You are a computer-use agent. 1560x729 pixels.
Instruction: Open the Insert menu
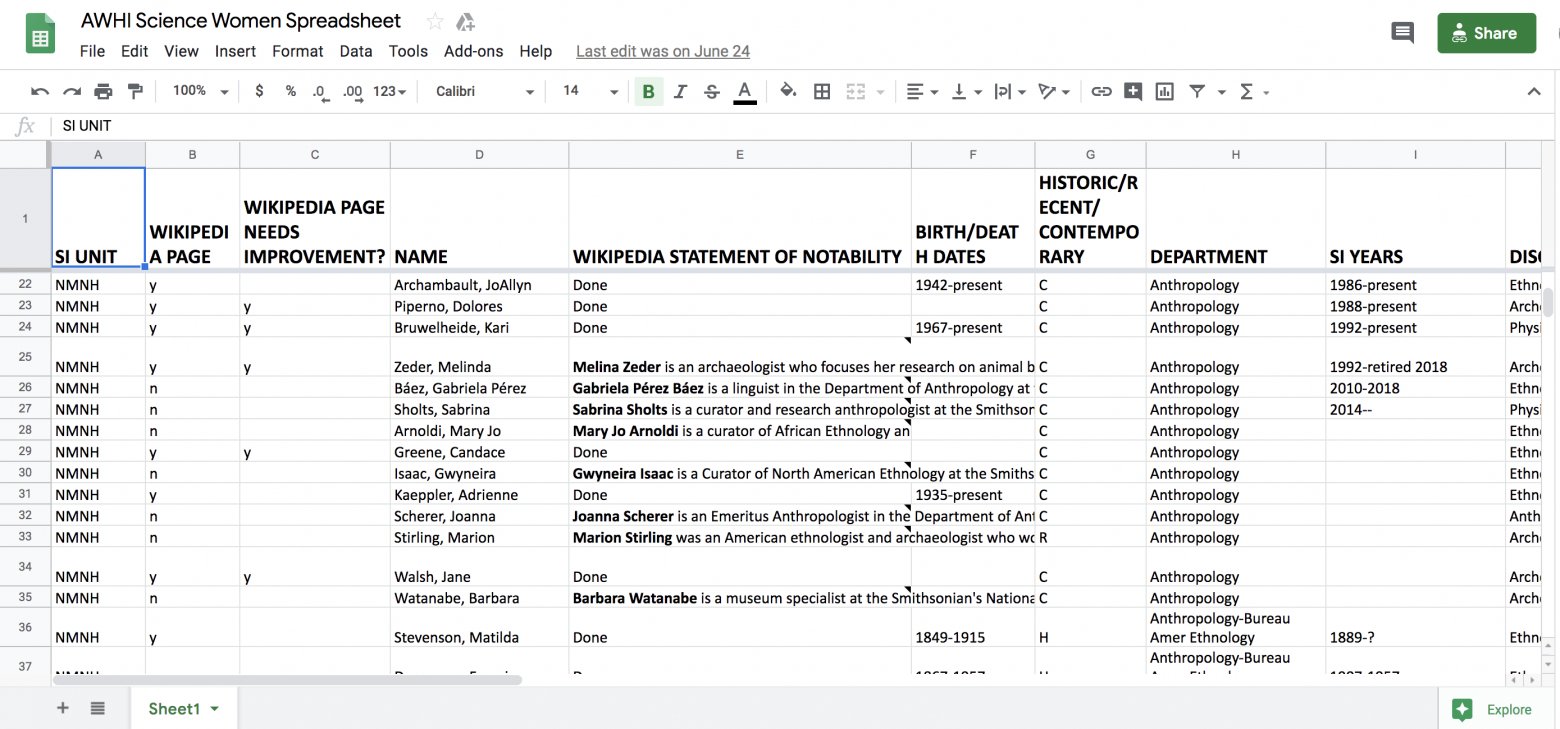click(235, 51)
